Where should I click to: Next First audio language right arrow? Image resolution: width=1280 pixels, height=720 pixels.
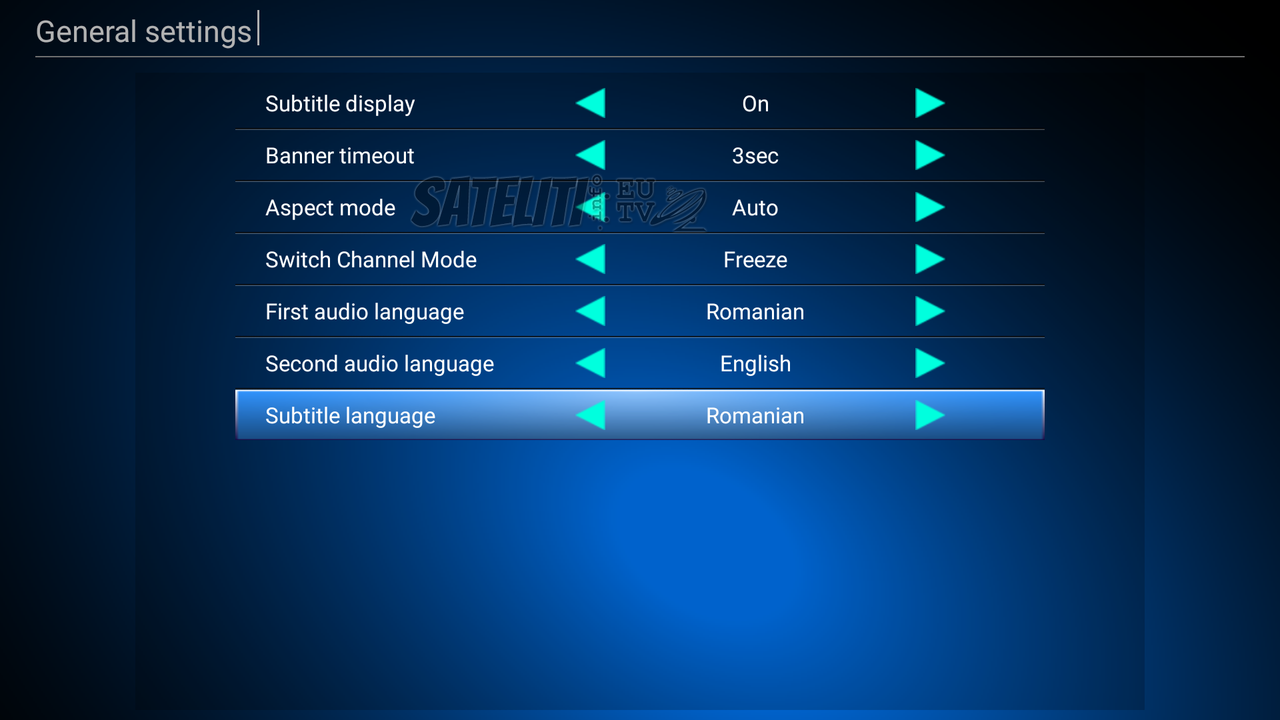pyautogui.click(x=930, y=311)
